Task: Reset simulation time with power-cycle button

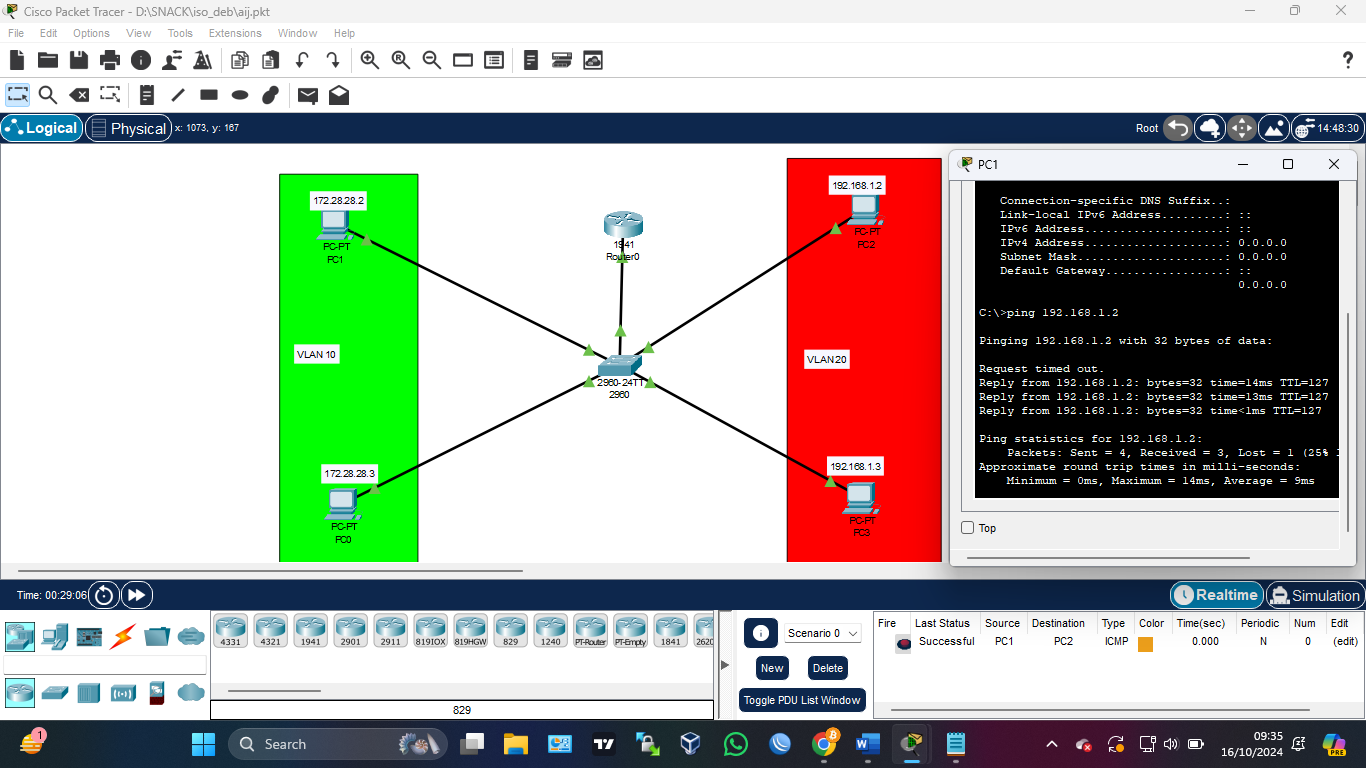Action: 104,595
